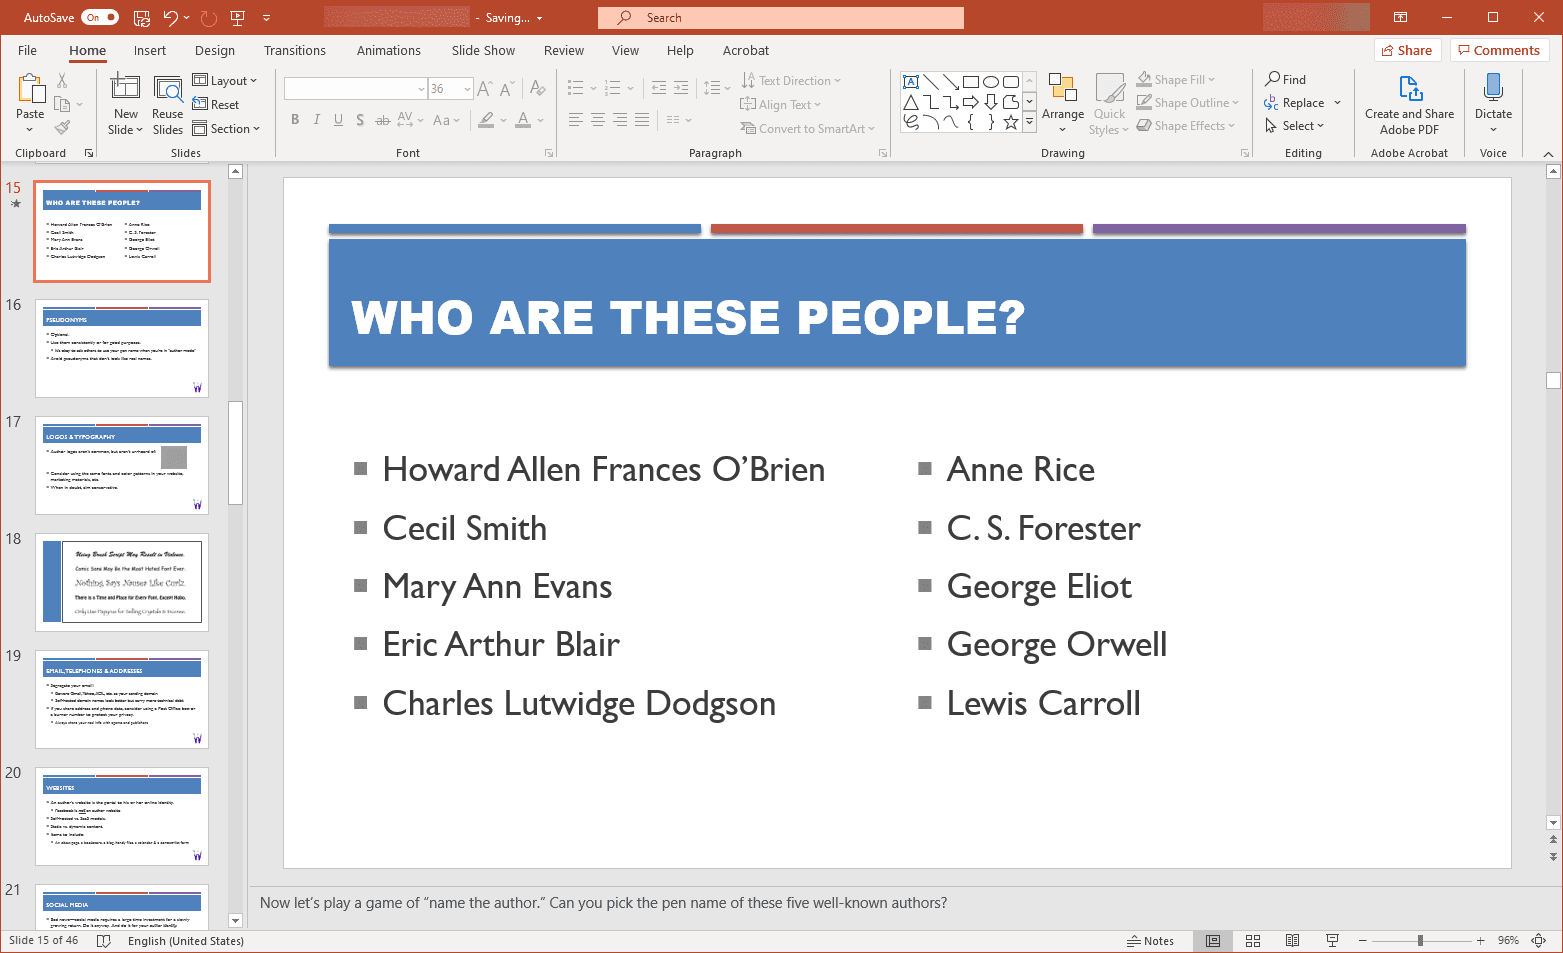Toggle Justify alignment button
Viewport: 1563px width, 953px height.
point(642,120)
